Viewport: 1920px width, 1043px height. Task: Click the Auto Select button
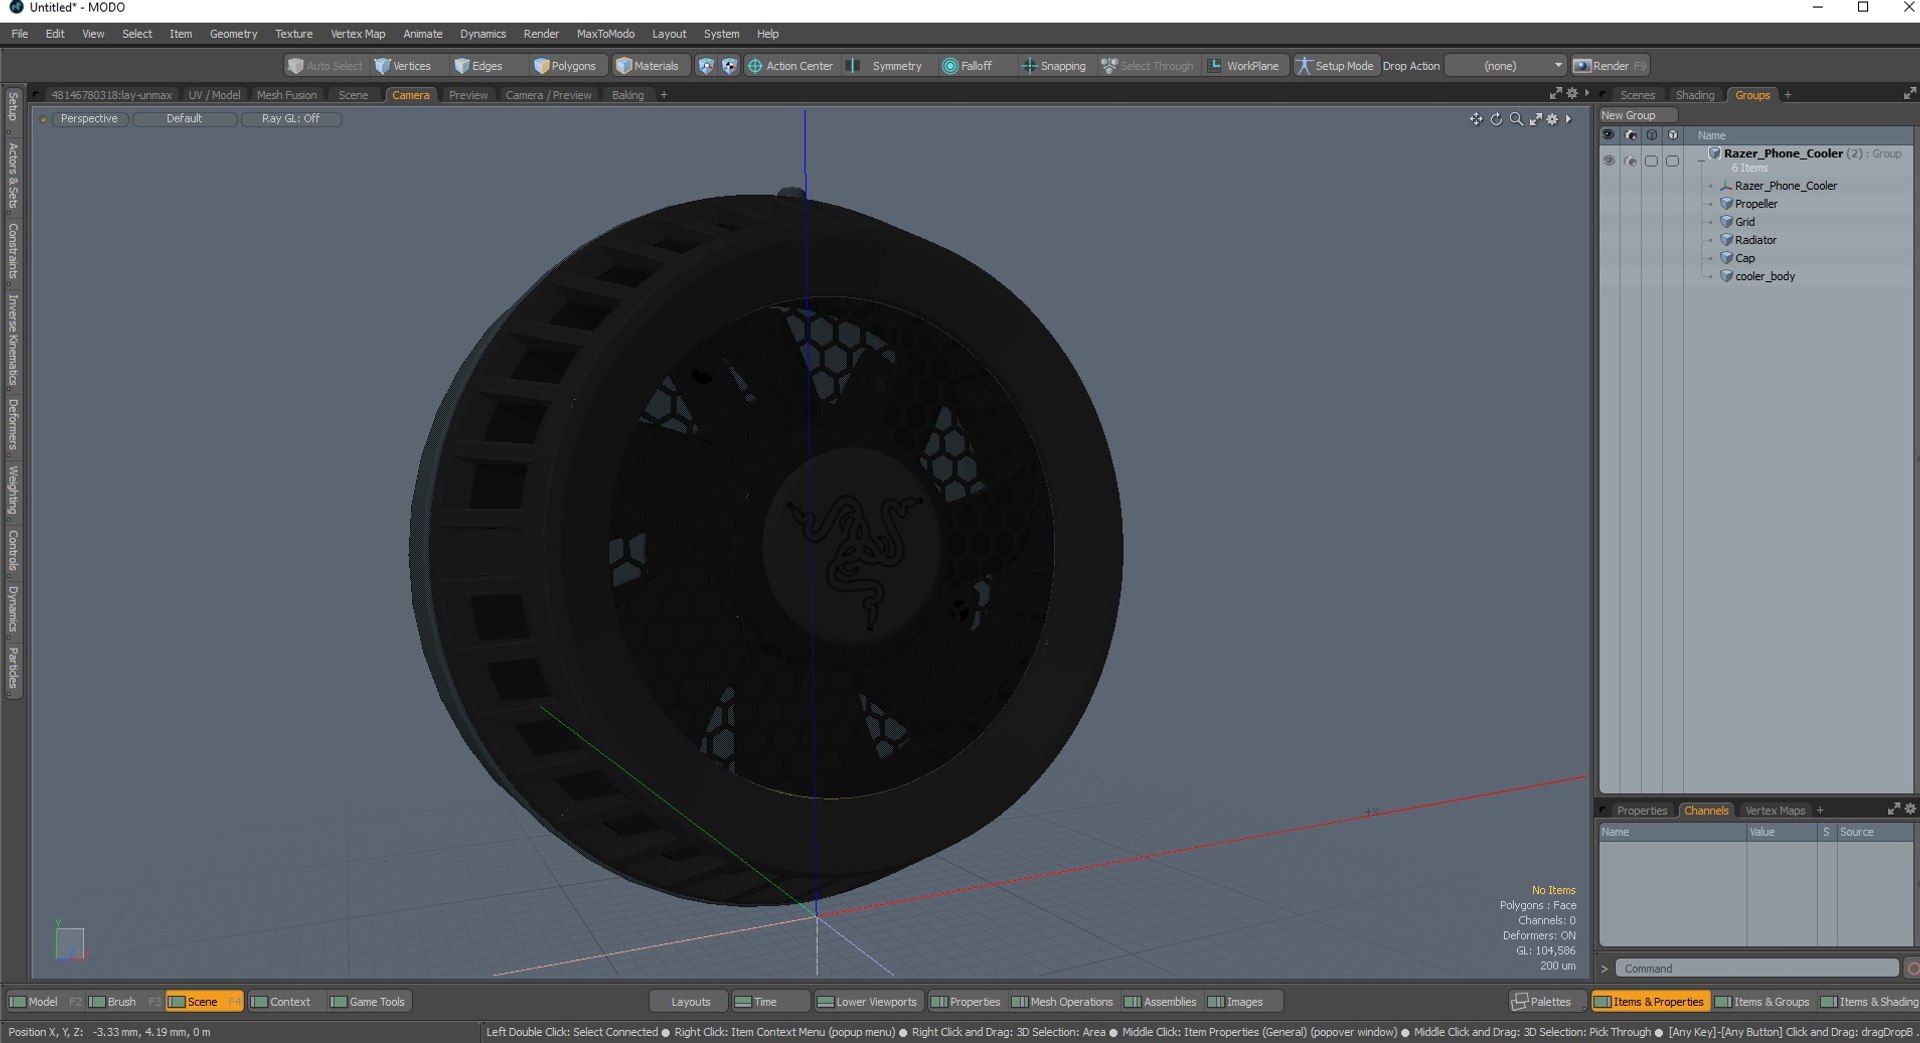tap(325, 66)
